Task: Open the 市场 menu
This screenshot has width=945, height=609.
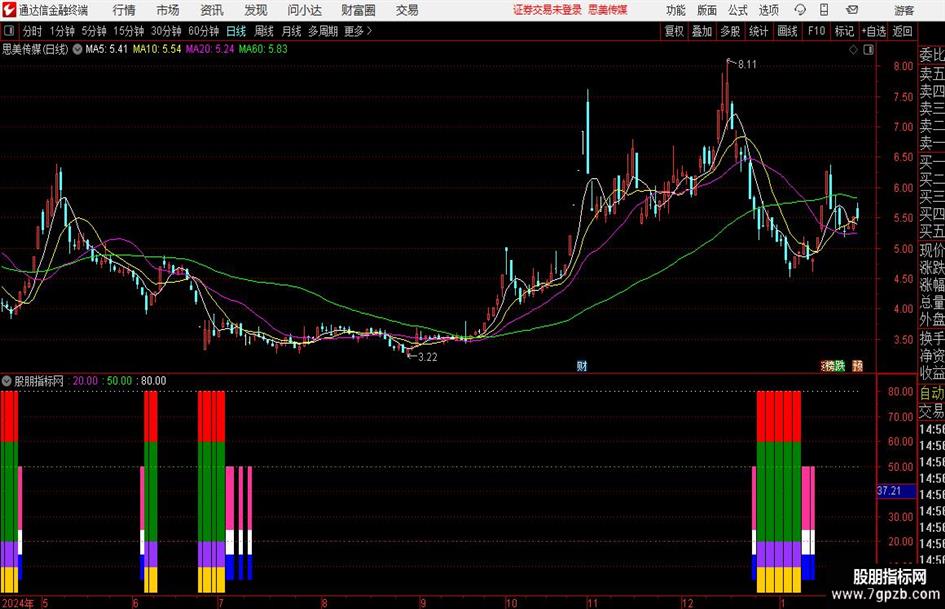Action: pos(168,10)
